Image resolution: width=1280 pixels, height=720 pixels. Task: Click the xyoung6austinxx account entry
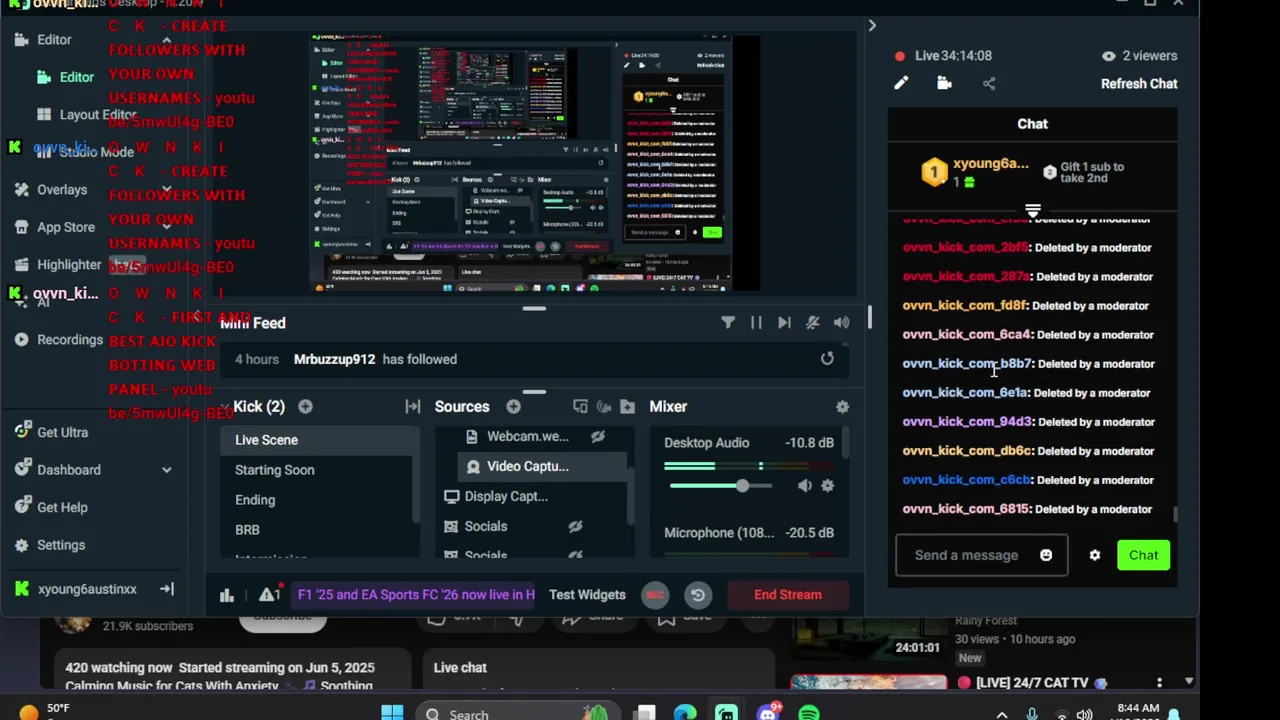point(76,589)
